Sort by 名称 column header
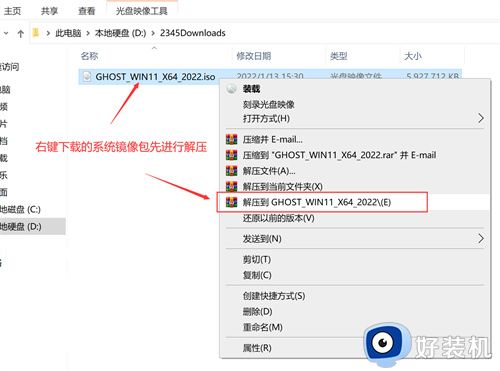 tap(89, 56)
